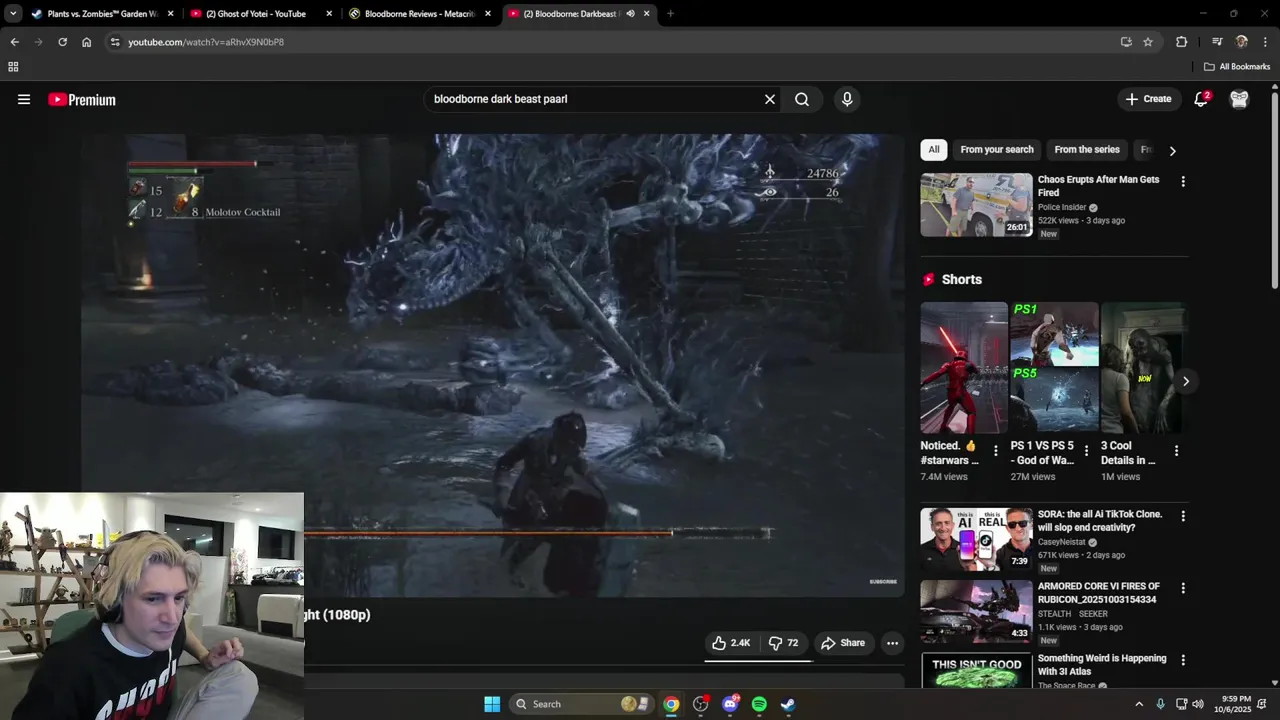The width and height of the screenshot is (1280, 720).
Task: Install app icon in address bar
Action: pos(1126,42)
